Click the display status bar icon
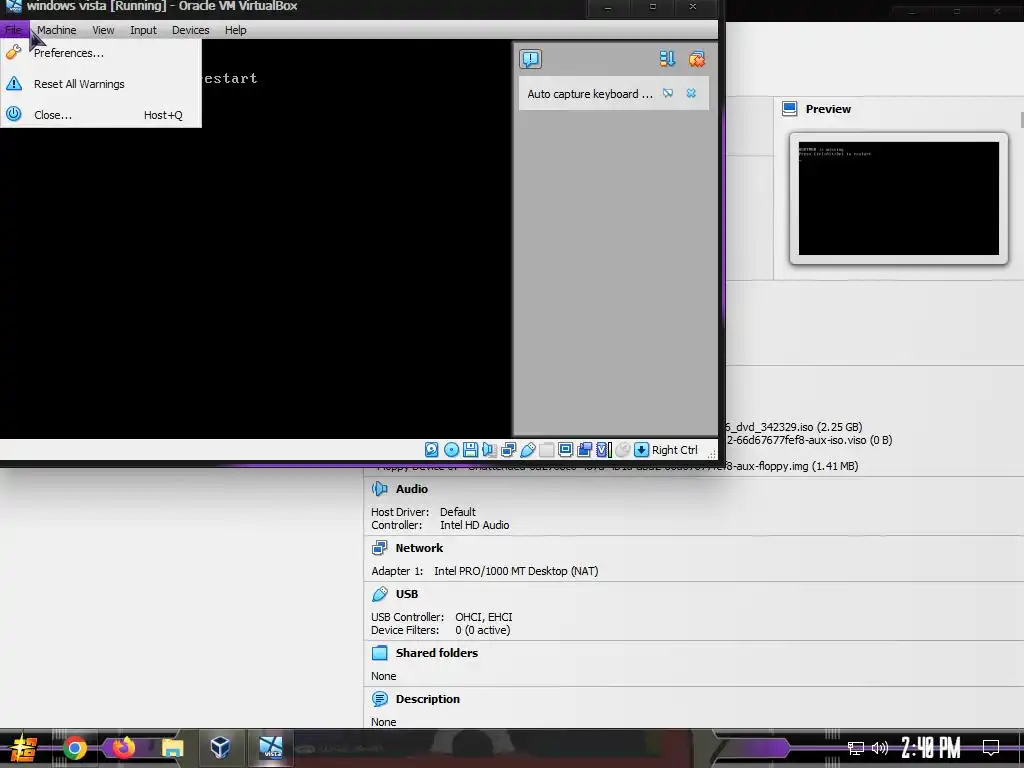The width and height of the screenshot is (1024, 768). (566, 450)
